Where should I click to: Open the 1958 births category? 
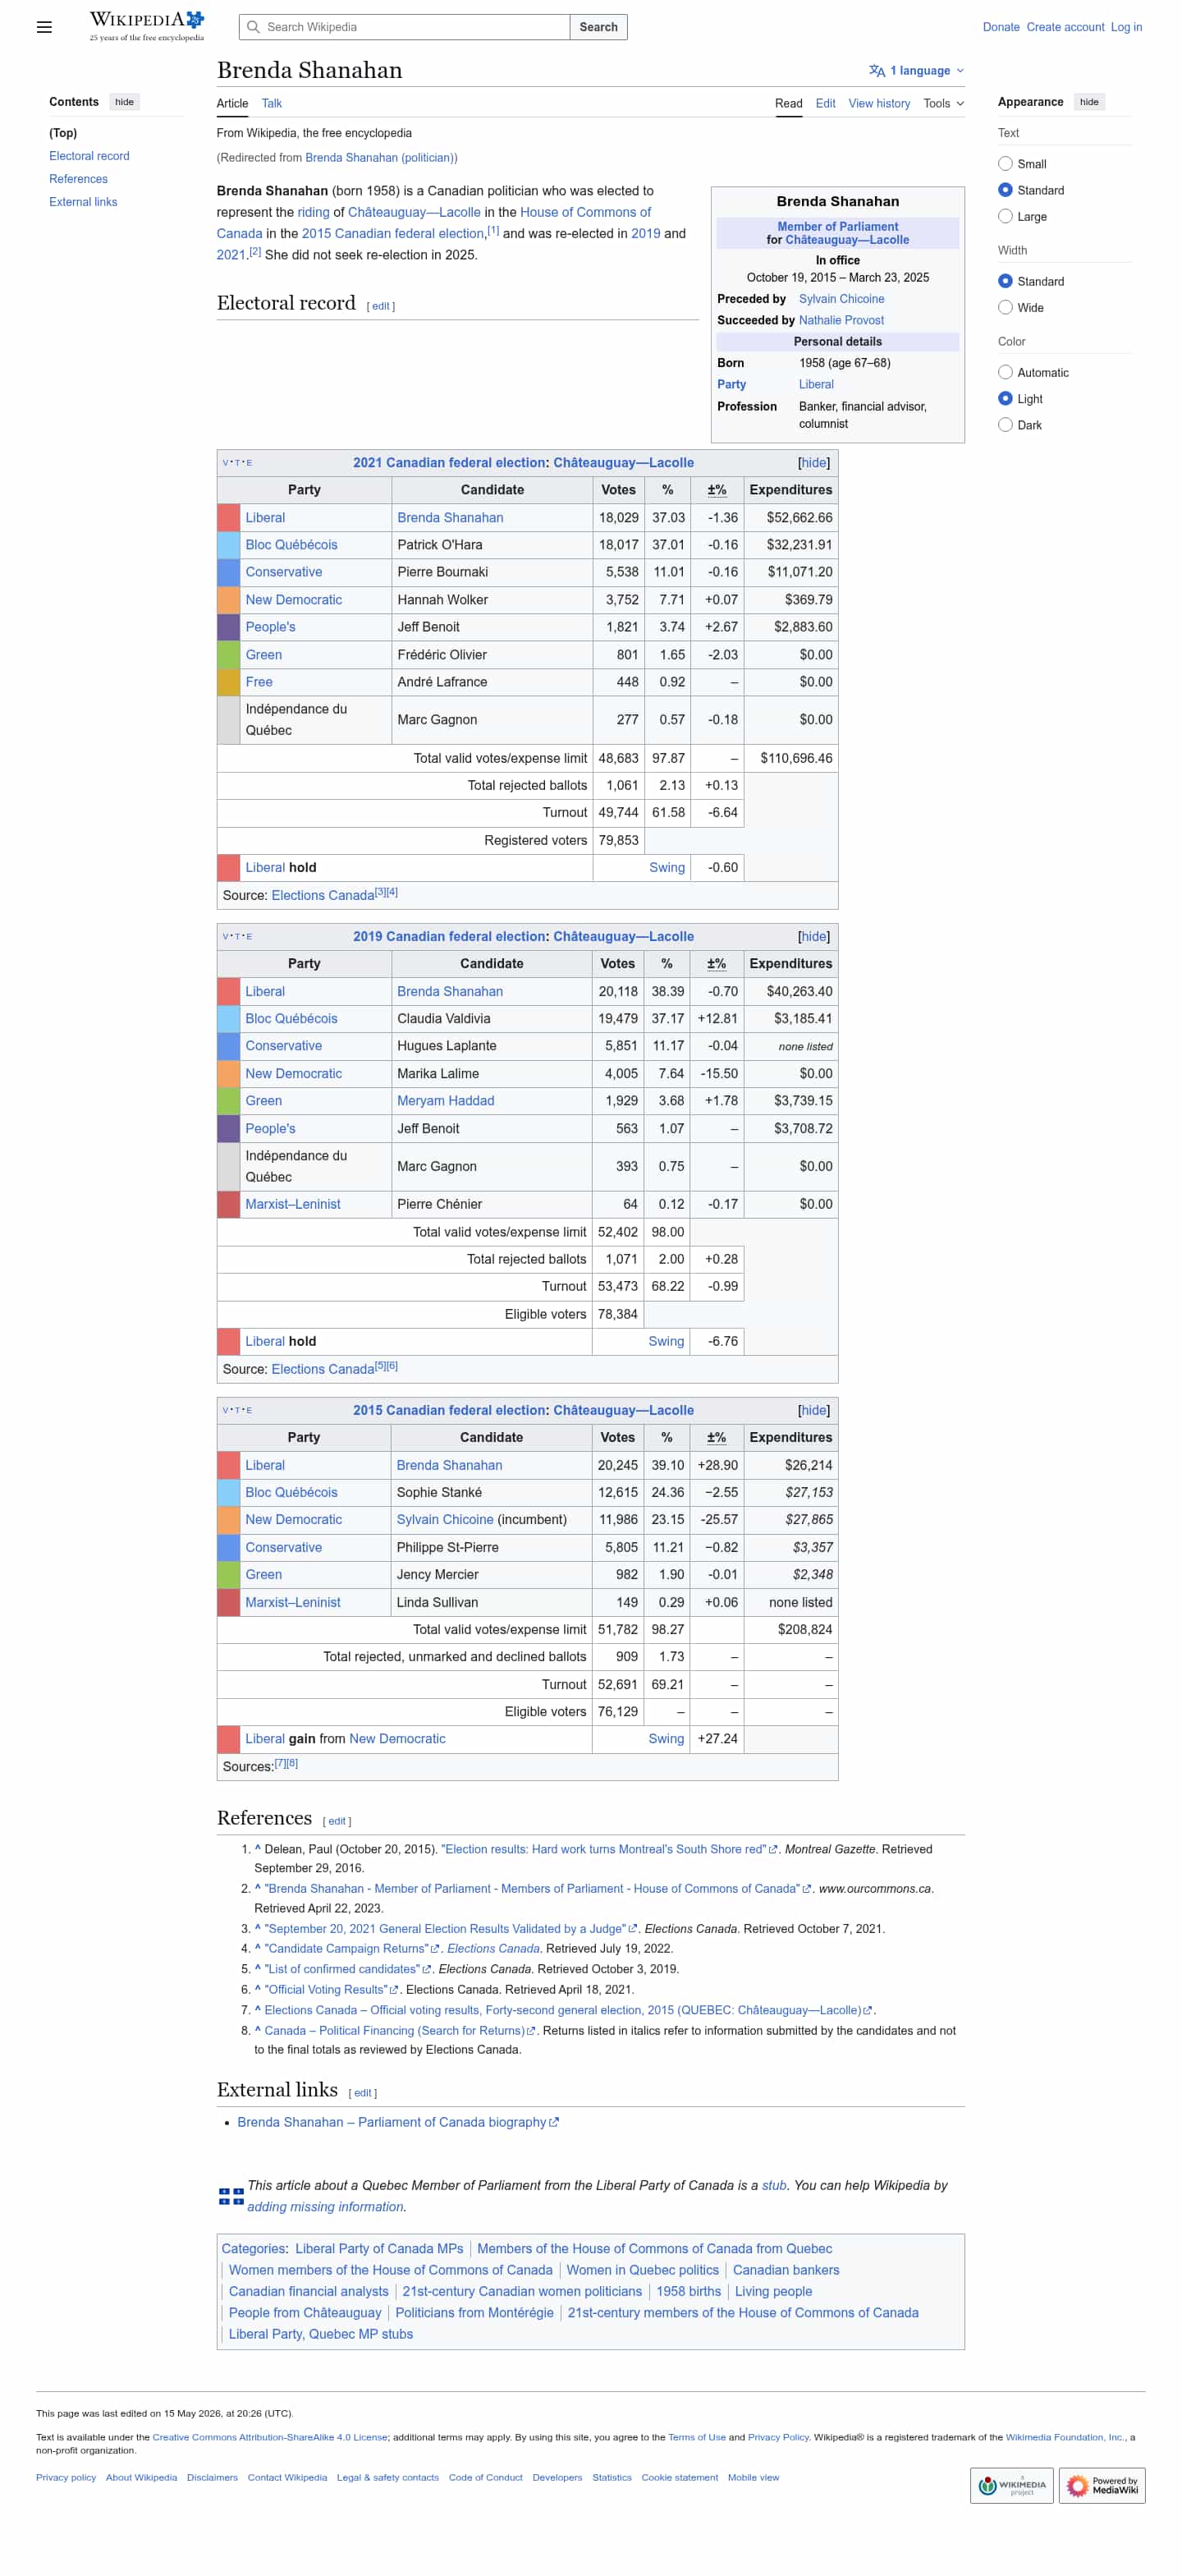688,2291
